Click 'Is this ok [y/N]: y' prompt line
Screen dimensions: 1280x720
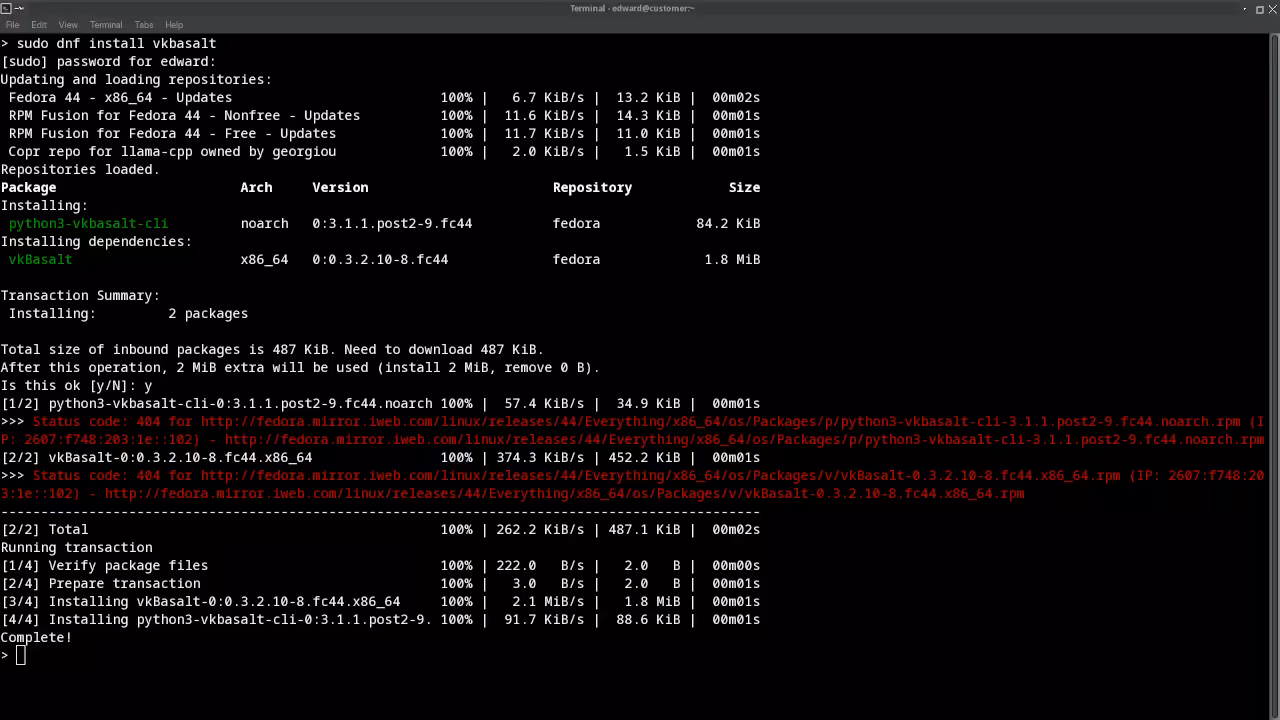click(x=76, y=385)
